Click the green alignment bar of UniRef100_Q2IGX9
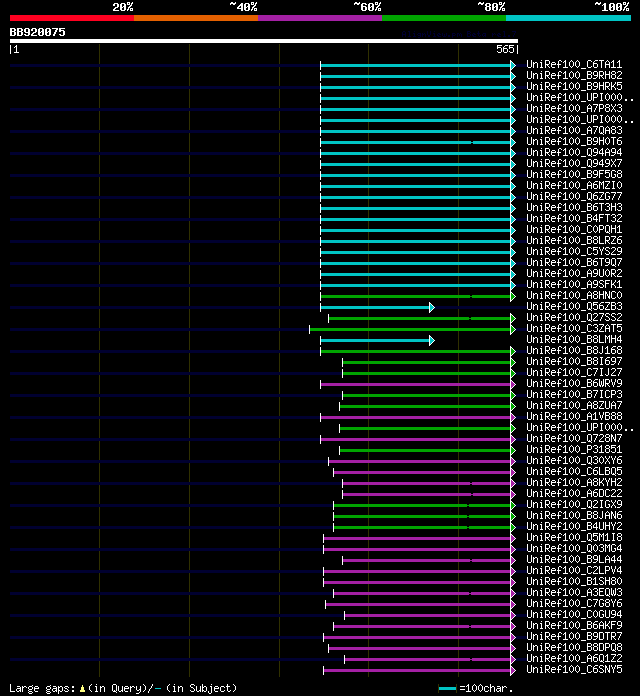Image resolution: width=640 pixels, height=696 pixels. point(424,505)
